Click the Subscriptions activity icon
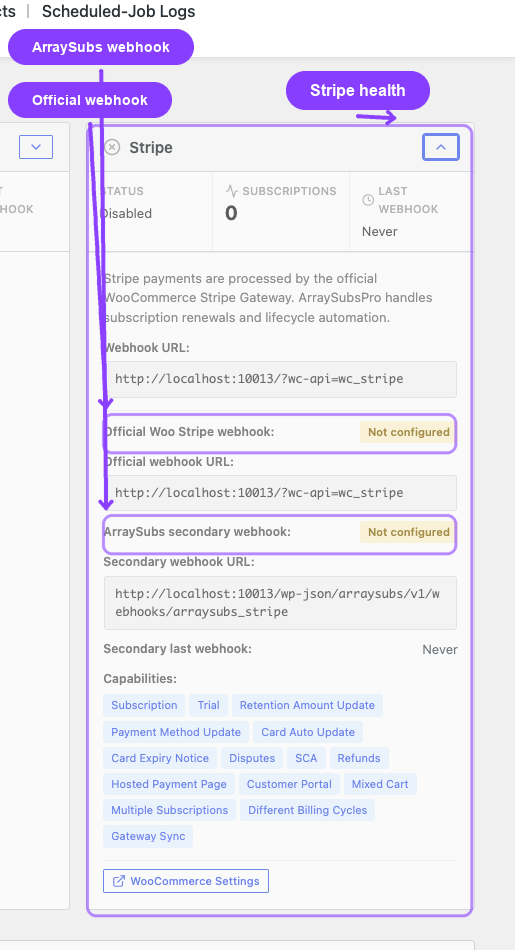 231,191
